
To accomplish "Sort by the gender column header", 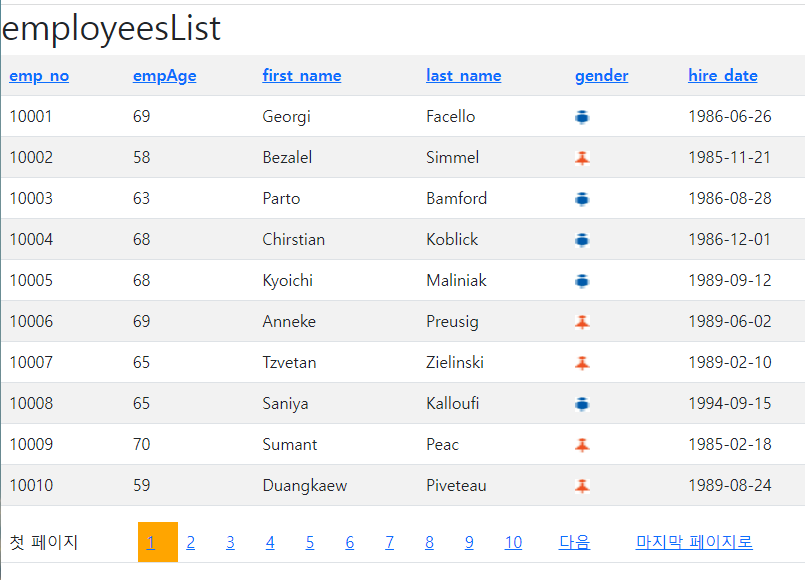I will click(x=602, y=76).
